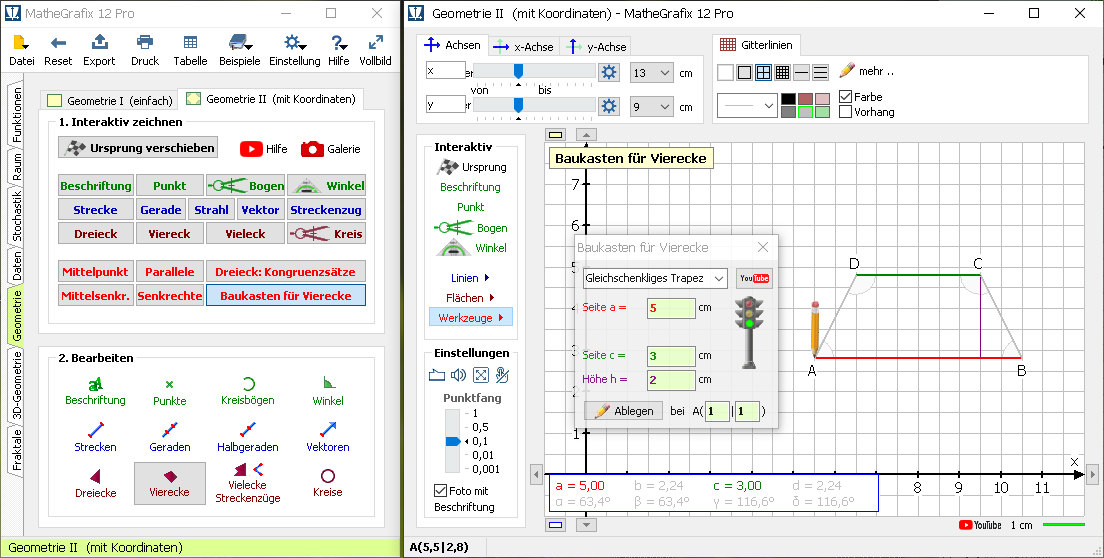Edit Kreise in Bearbeiten section
Viewport: 1104px width, 558px height.
point(328,483)
